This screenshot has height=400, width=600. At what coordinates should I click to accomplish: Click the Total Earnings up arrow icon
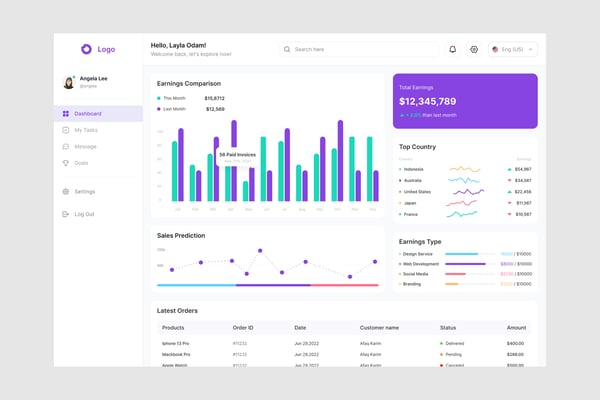click(402, 115)
